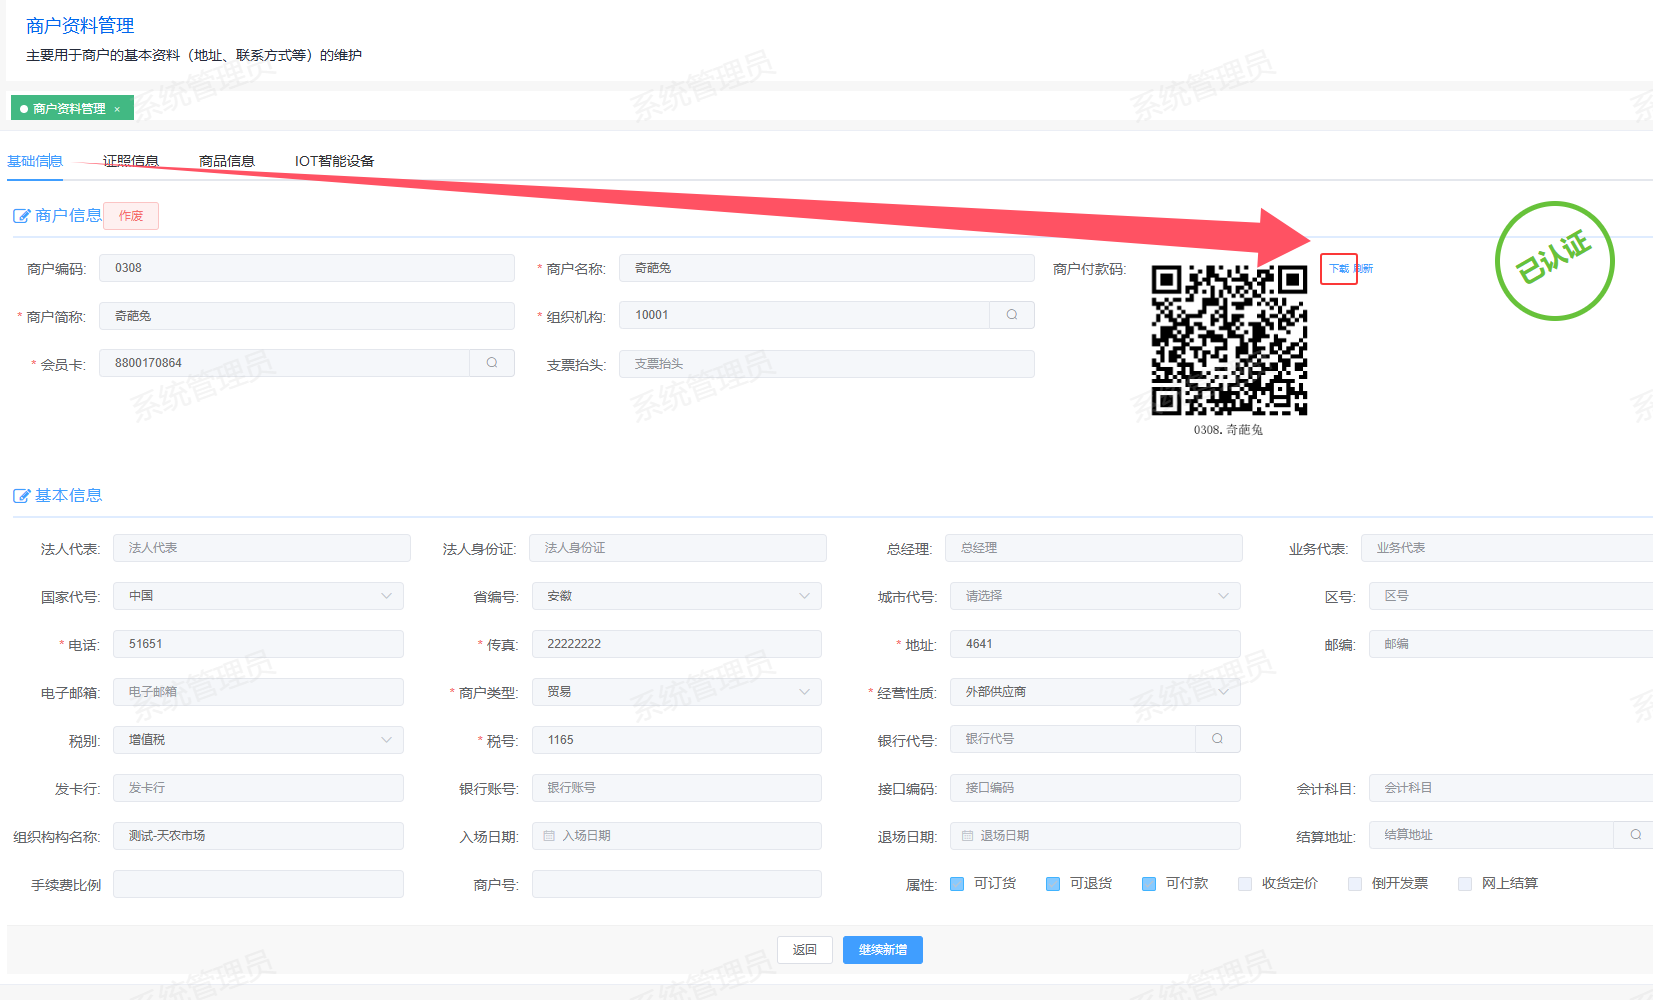Click the 刷新 link beside QR code

(x=1364, y=269)
